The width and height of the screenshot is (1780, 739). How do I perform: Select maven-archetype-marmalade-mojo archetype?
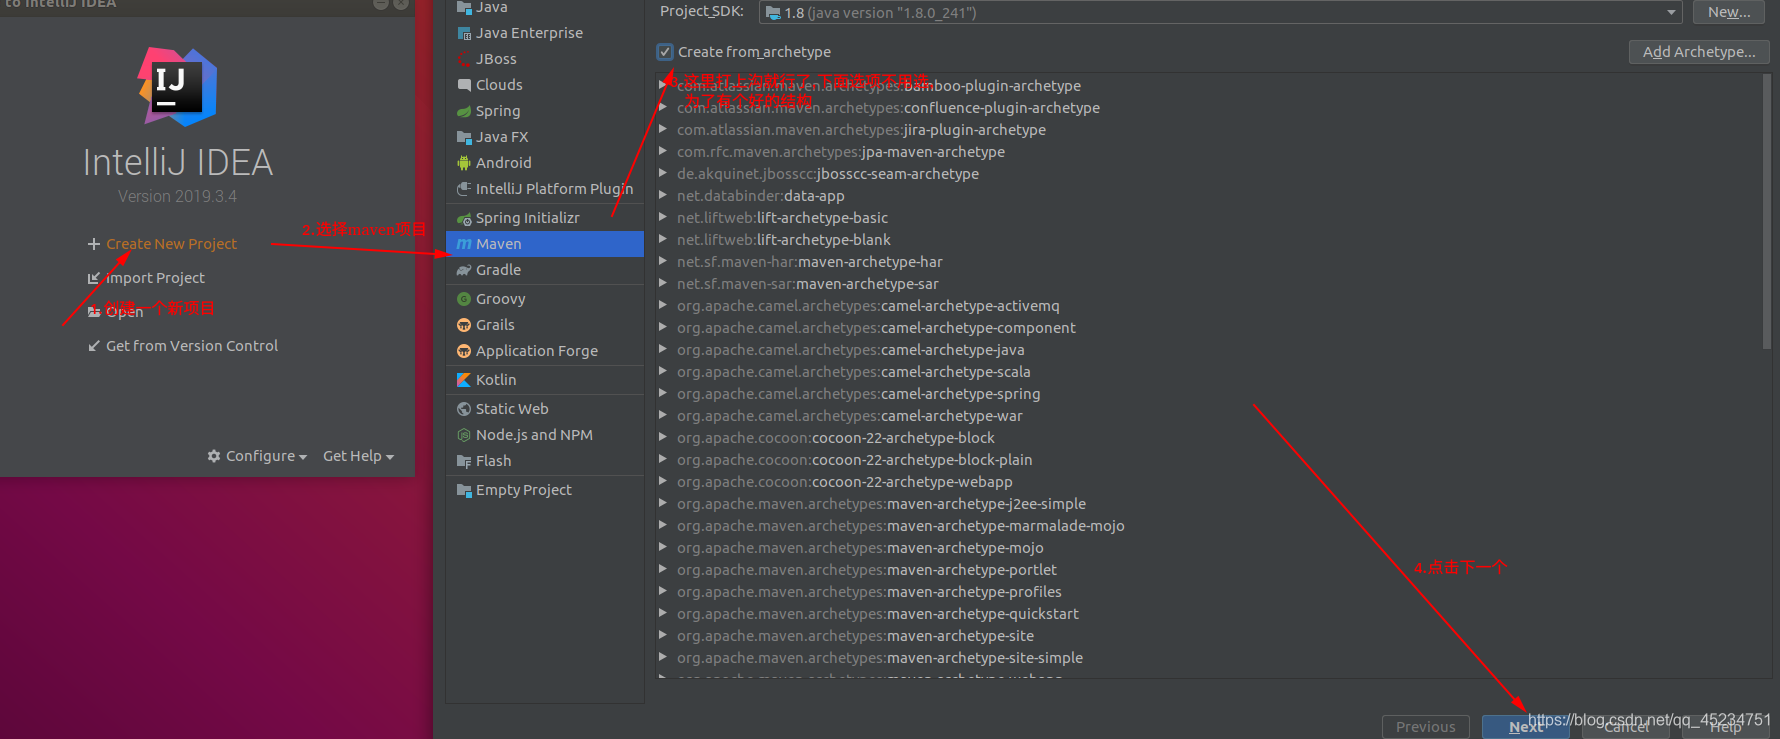tap(901, 526)
